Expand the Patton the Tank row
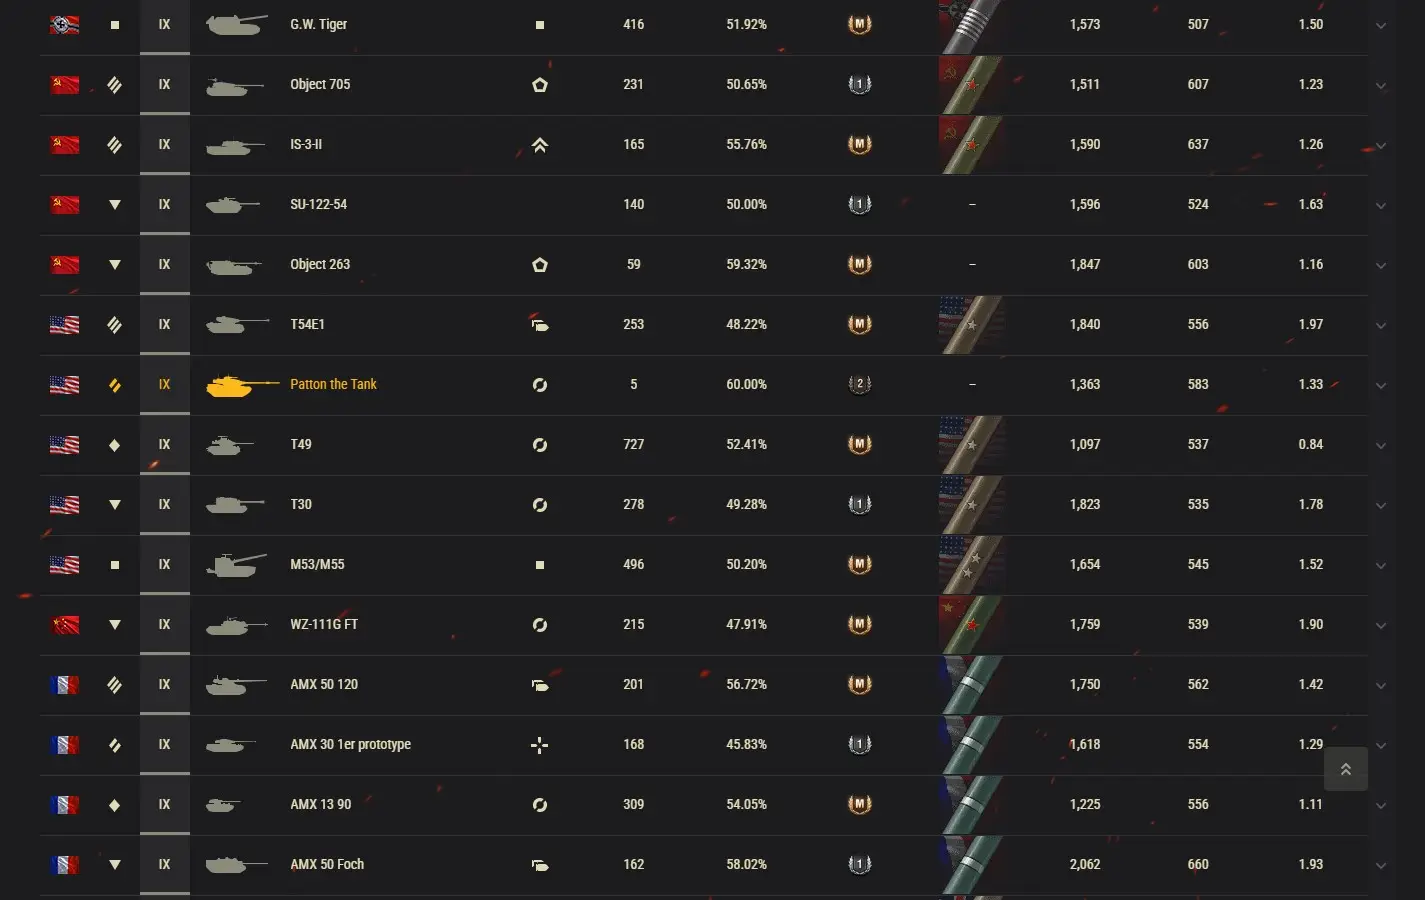The width and height of the screenshot is (1425, 900). click(1380, 385)
